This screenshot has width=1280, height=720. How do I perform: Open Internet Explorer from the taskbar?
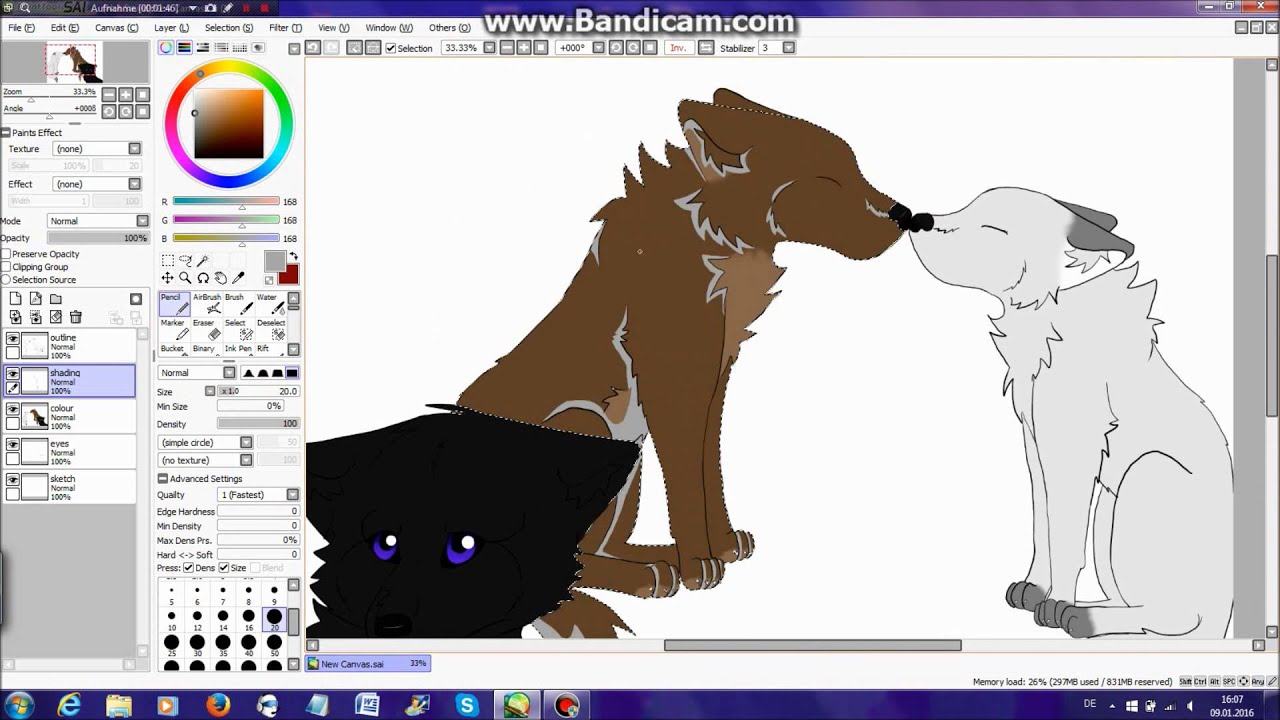coord(69,705)
